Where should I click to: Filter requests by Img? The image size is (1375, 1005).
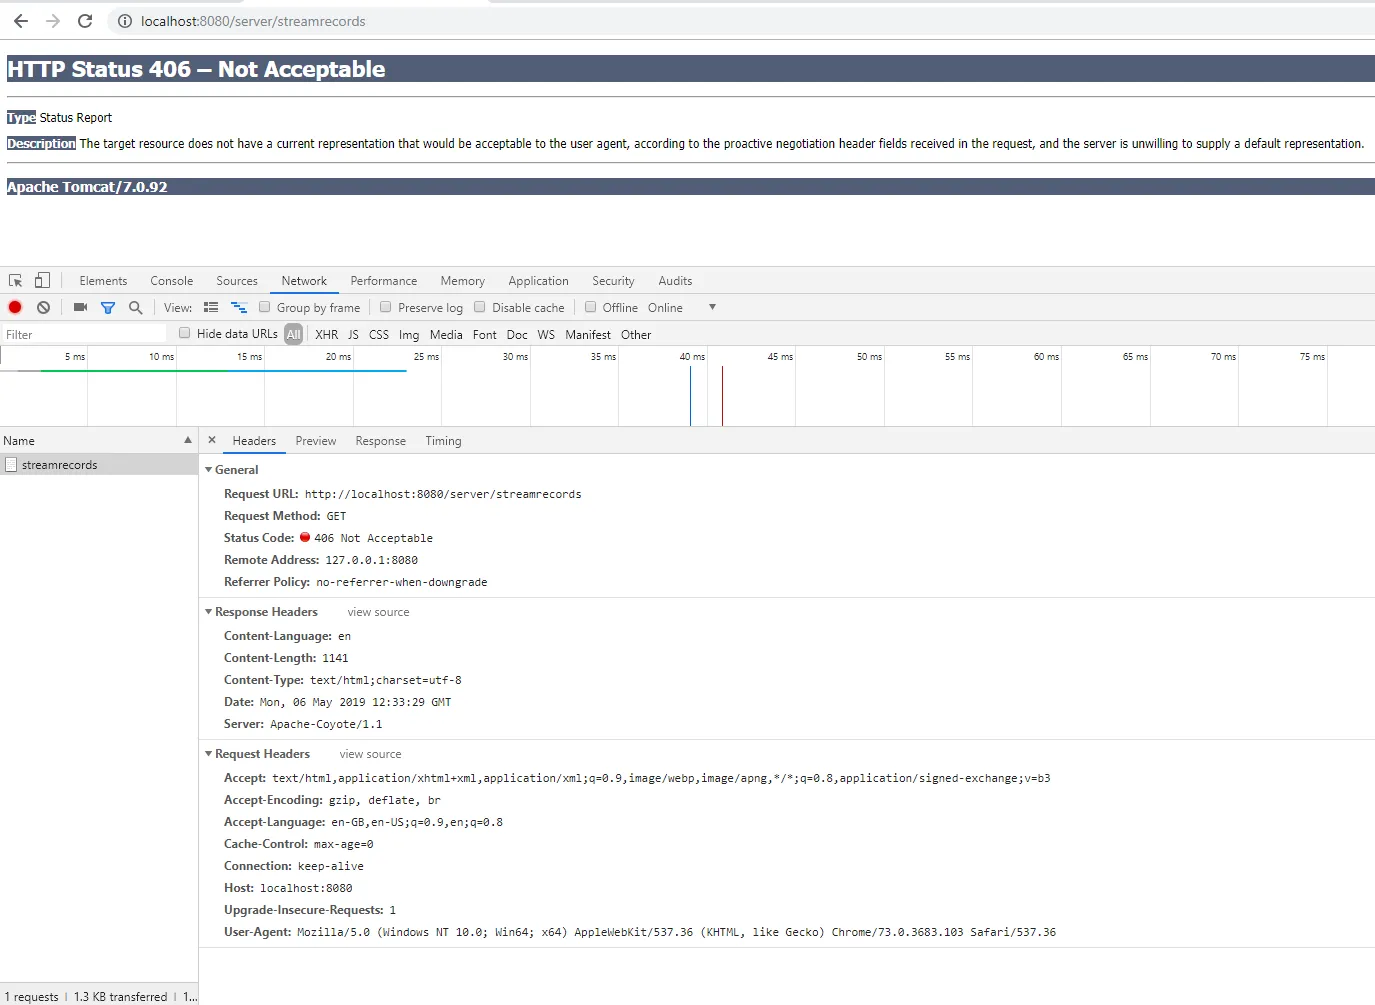409,335
